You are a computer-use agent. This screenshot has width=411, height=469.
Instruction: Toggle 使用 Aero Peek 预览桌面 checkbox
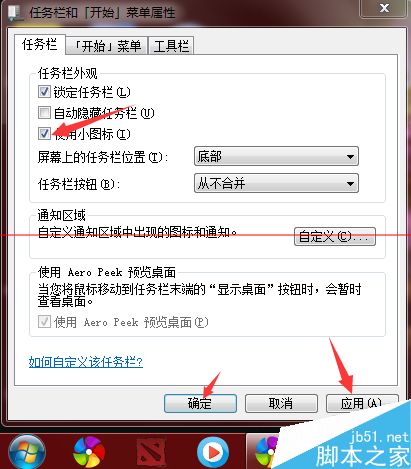point(44,322)
